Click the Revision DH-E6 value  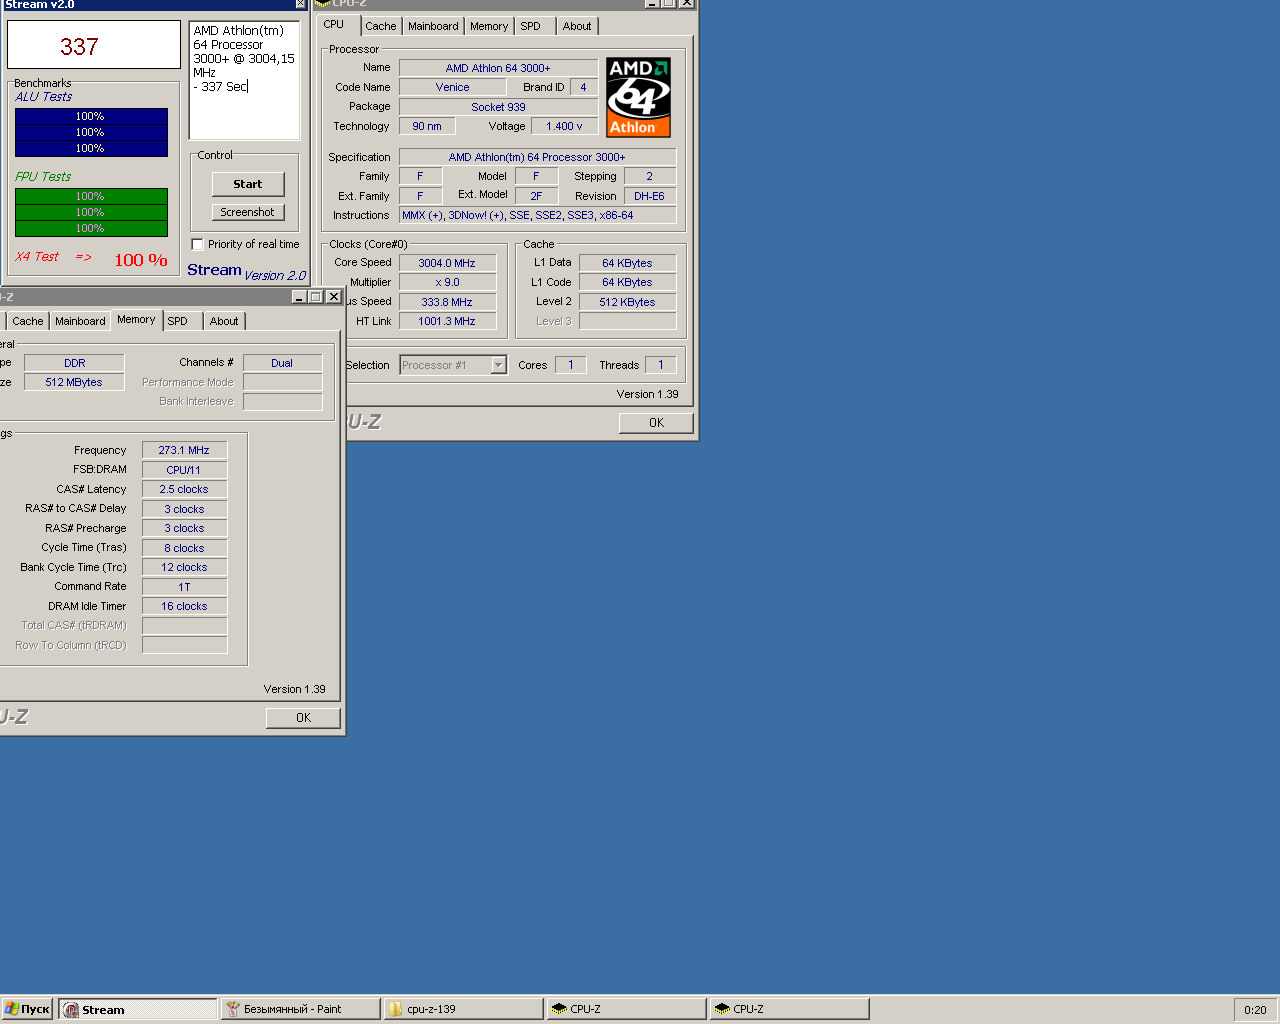tap(649, 196)
